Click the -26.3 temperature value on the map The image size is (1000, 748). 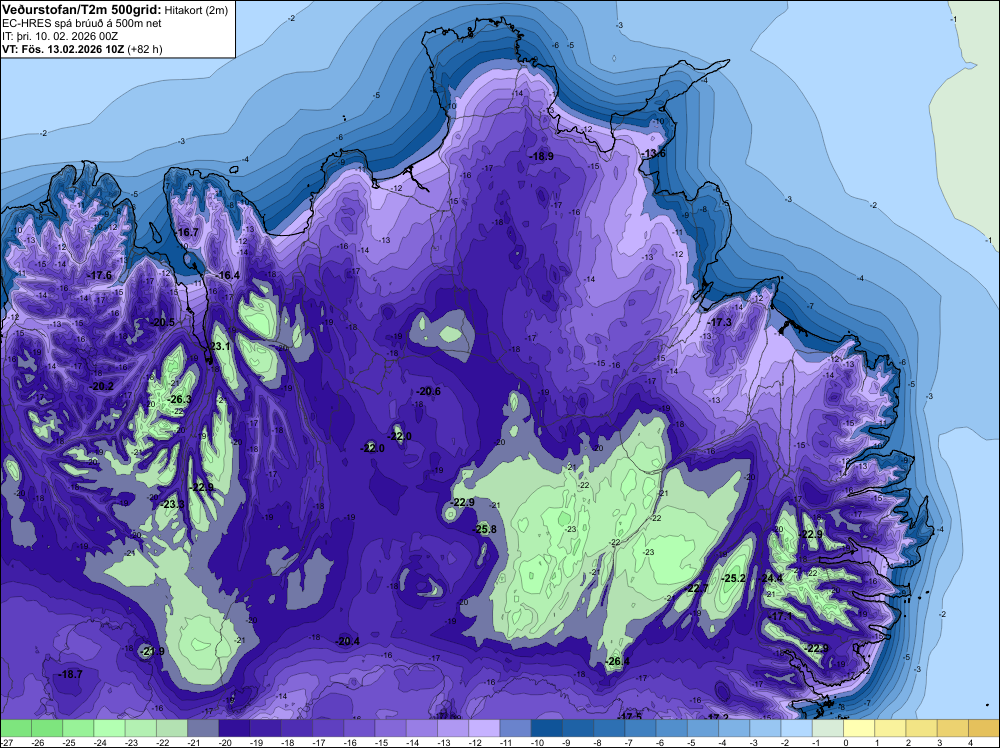click(x=180, y=399)
